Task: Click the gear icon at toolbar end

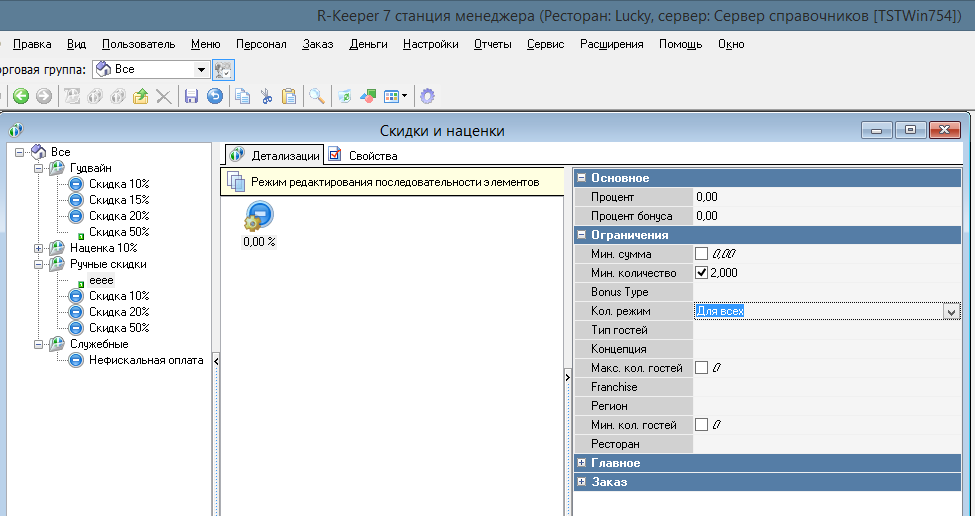Action: click(x=428, y=96)
